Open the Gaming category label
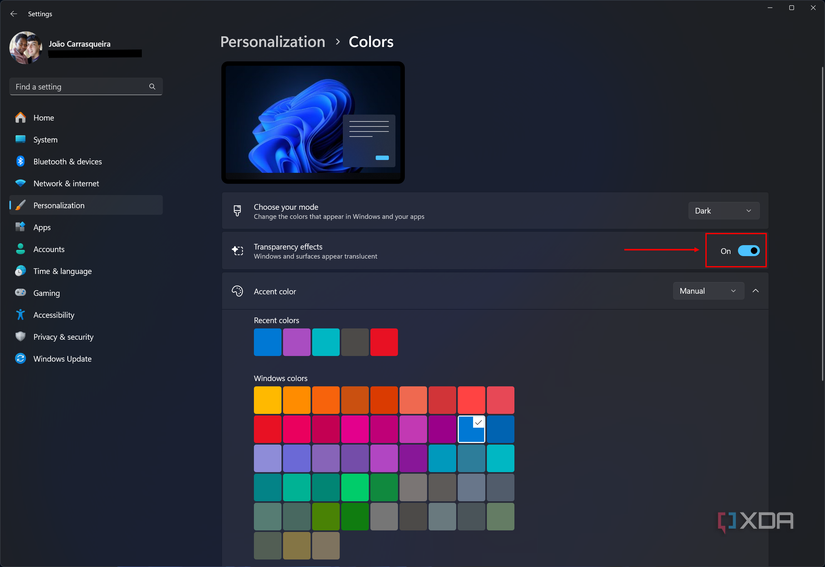This screenshot has width=825, height=567. pyautogui.click(x=46, y=293)
